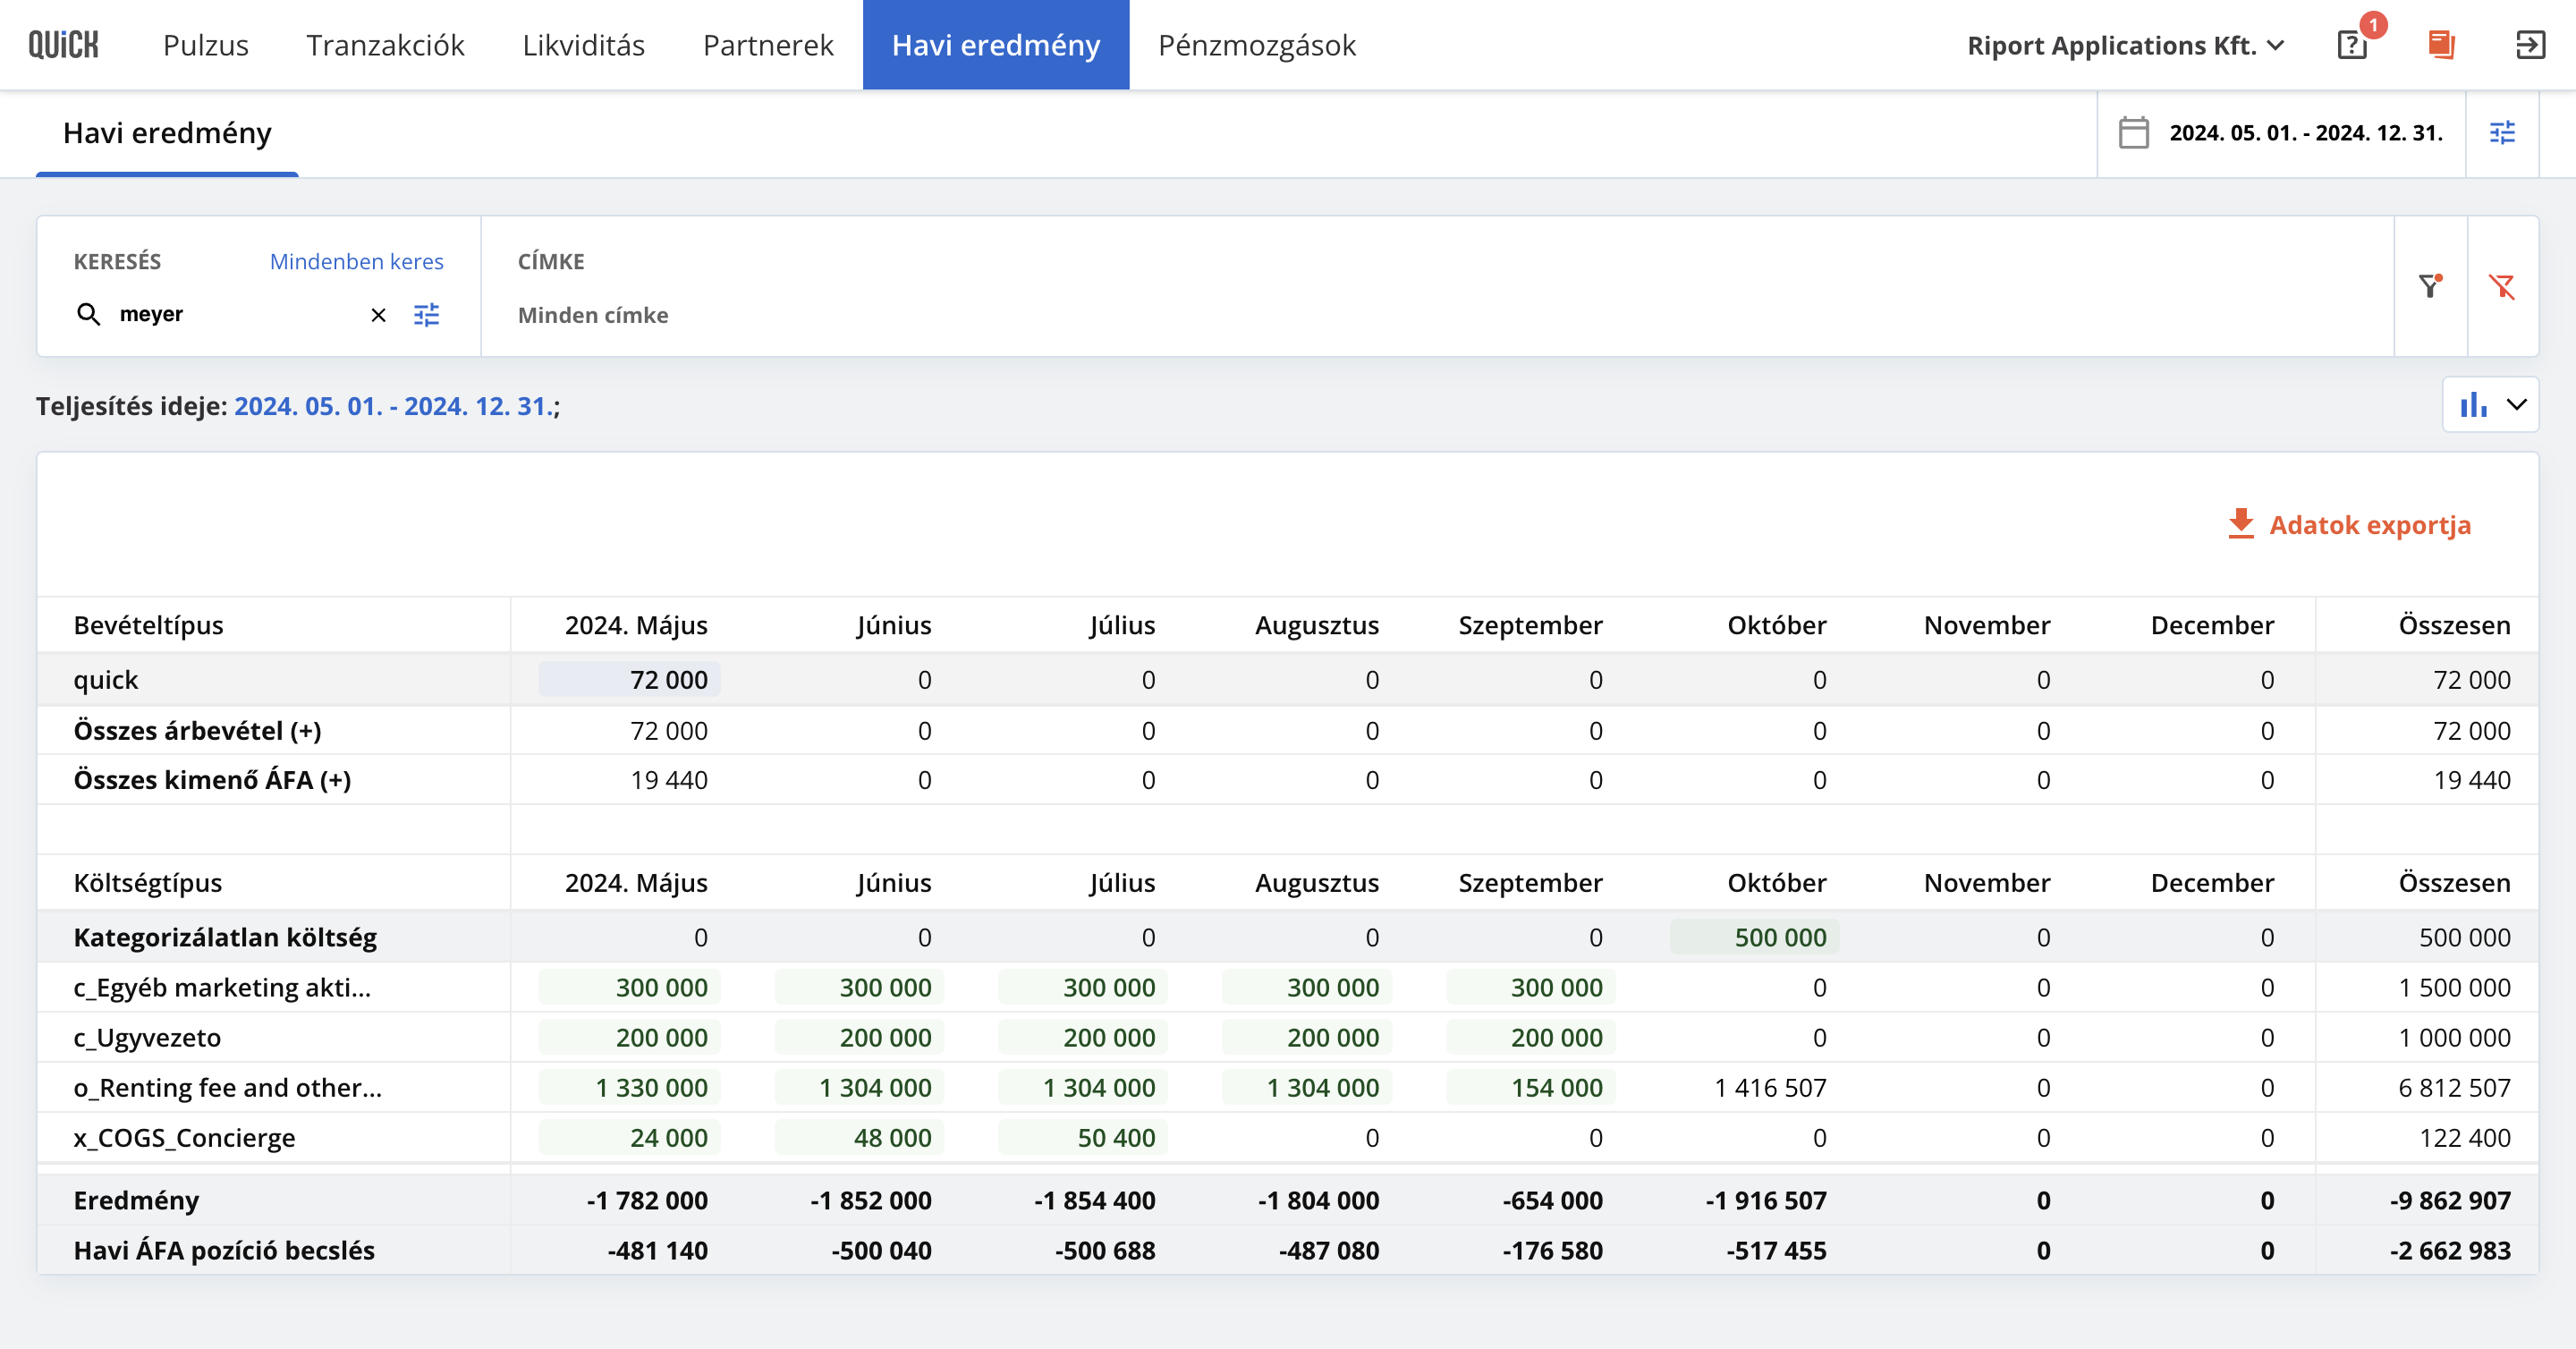2576x1349 pixels.
Task: Click Kategorizálatlan költség October 500 000
Action: click(x=1755, y=937)
